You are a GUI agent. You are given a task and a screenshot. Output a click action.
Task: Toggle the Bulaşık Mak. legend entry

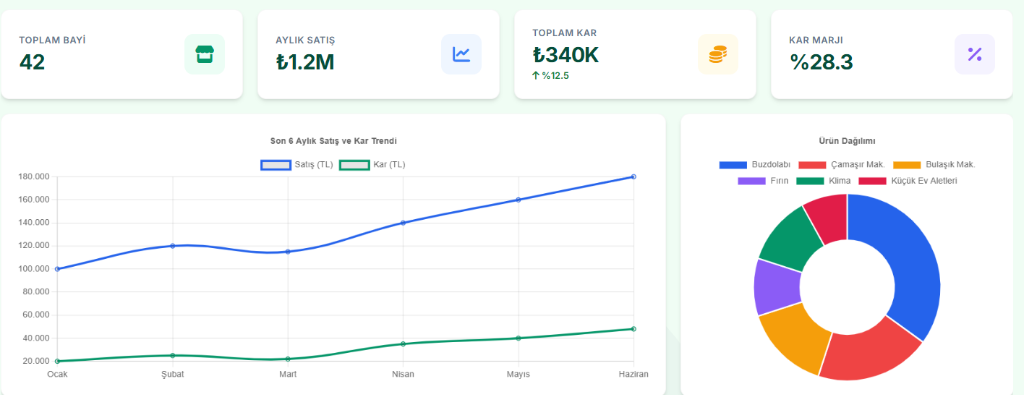coord(934,165)
